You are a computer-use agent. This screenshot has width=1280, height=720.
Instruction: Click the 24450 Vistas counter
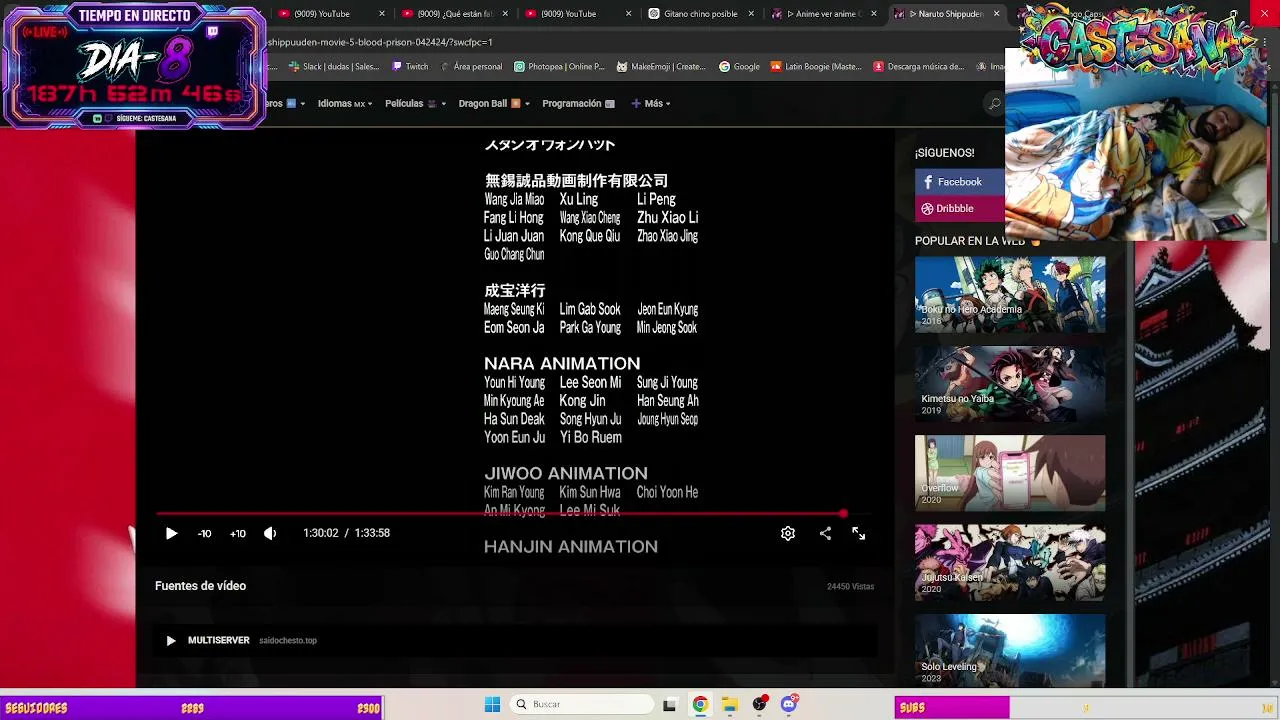(850, 587)
